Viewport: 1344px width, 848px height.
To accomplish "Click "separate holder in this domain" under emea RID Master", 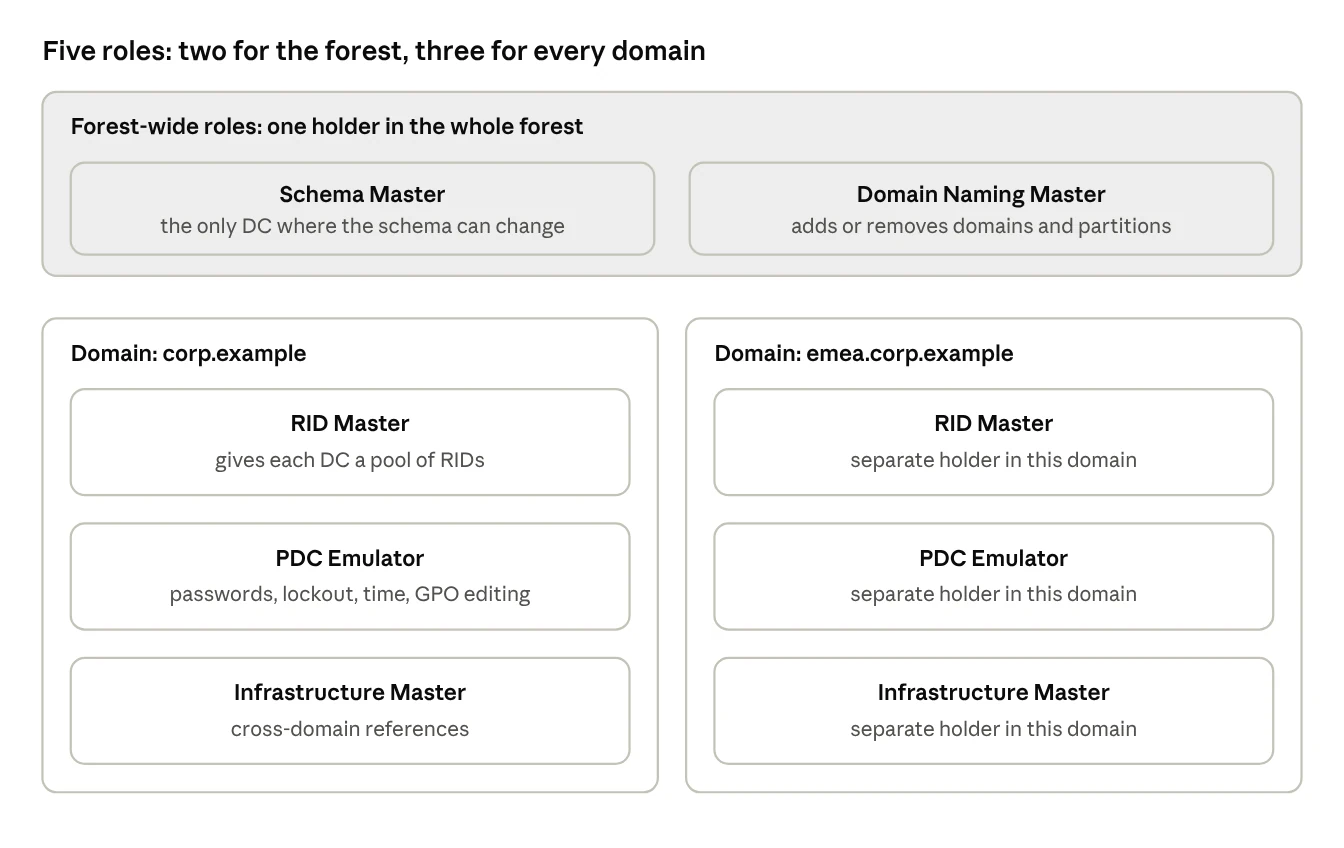I will pyautogui.click(x=994, y=460).
